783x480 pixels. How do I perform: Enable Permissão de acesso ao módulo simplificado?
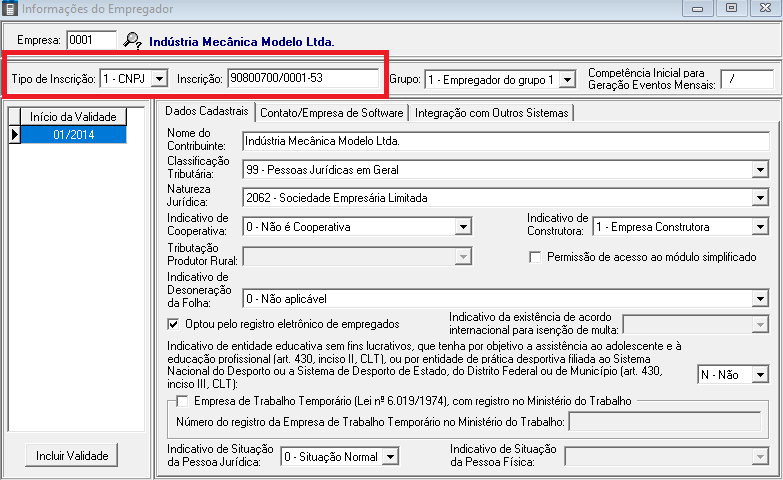535,257
